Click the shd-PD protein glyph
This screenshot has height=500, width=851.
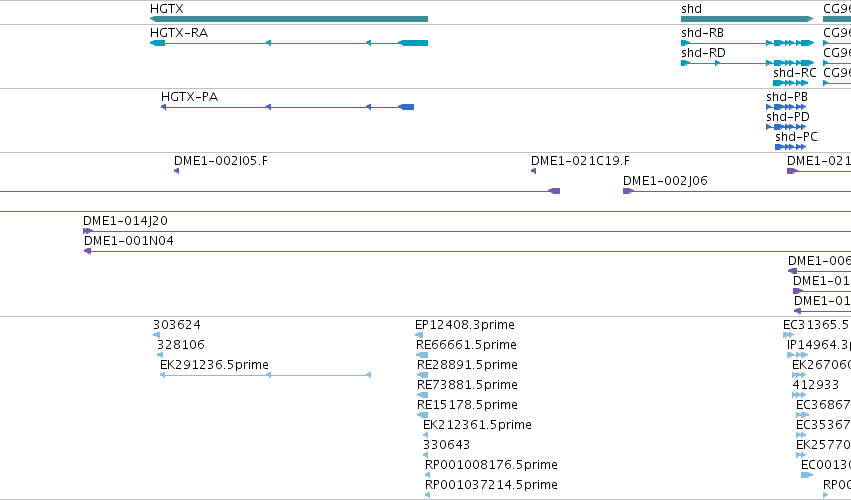point(786,127)
